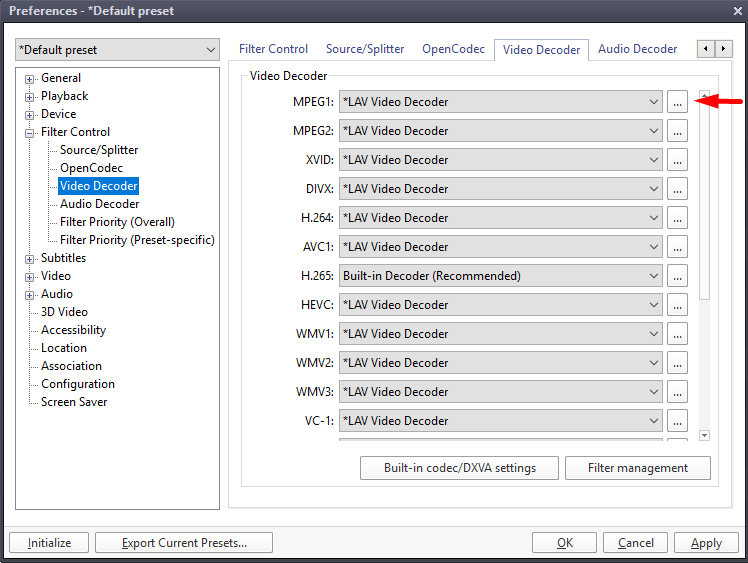Open settings button for HEVC decoder

point(677,305)
